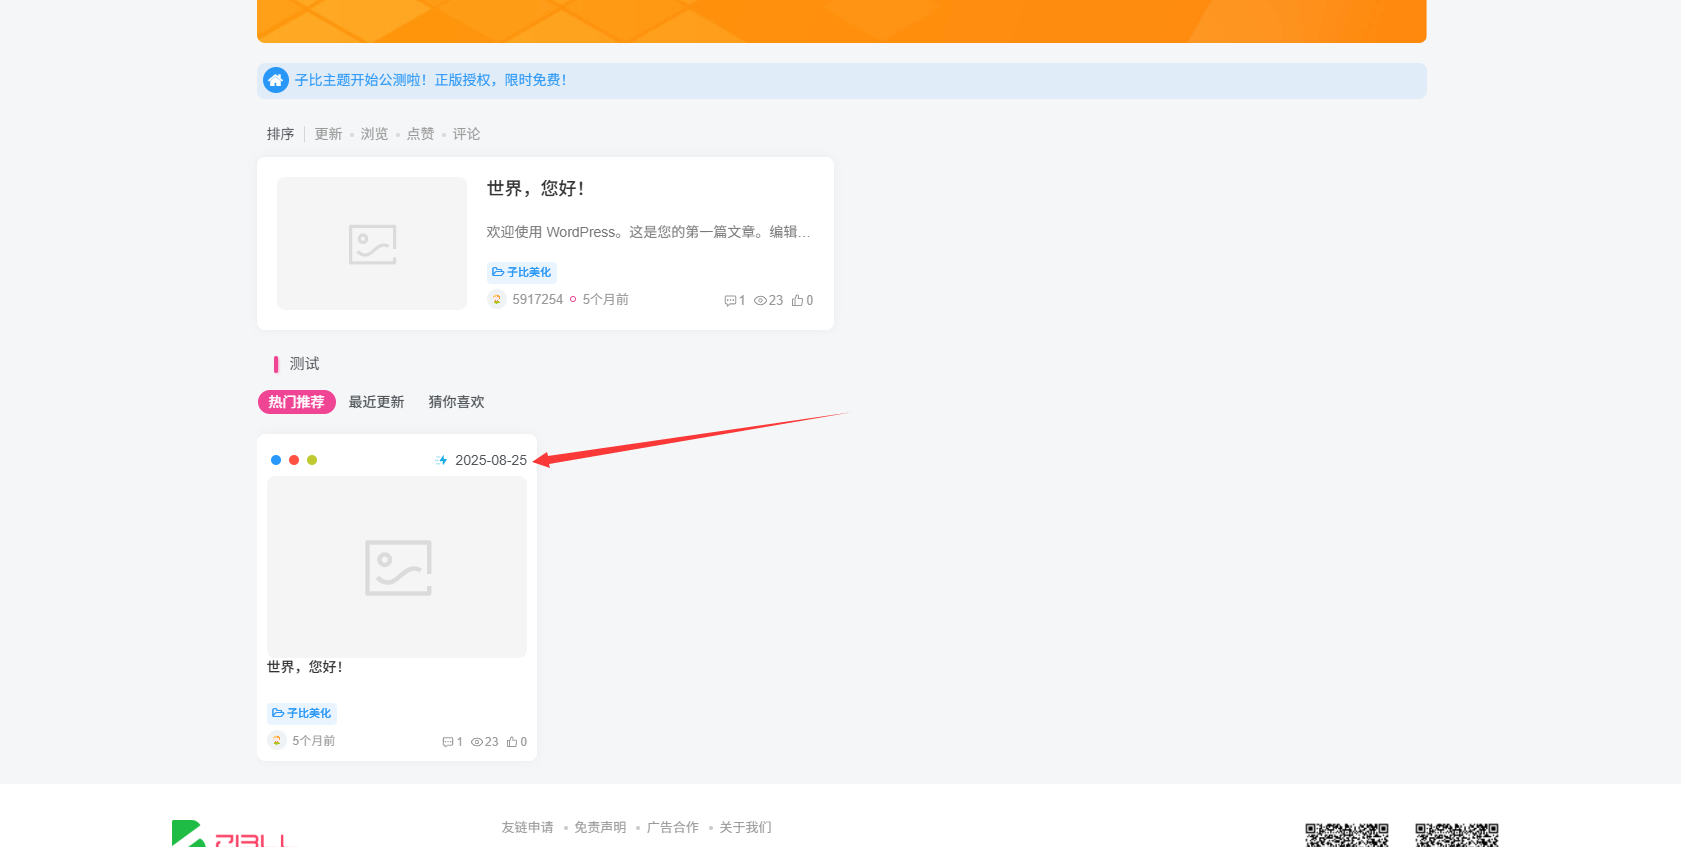1681x847 pixels.
Task: Open the 广告合作 footer link
Action: click(x=673, y=828)
